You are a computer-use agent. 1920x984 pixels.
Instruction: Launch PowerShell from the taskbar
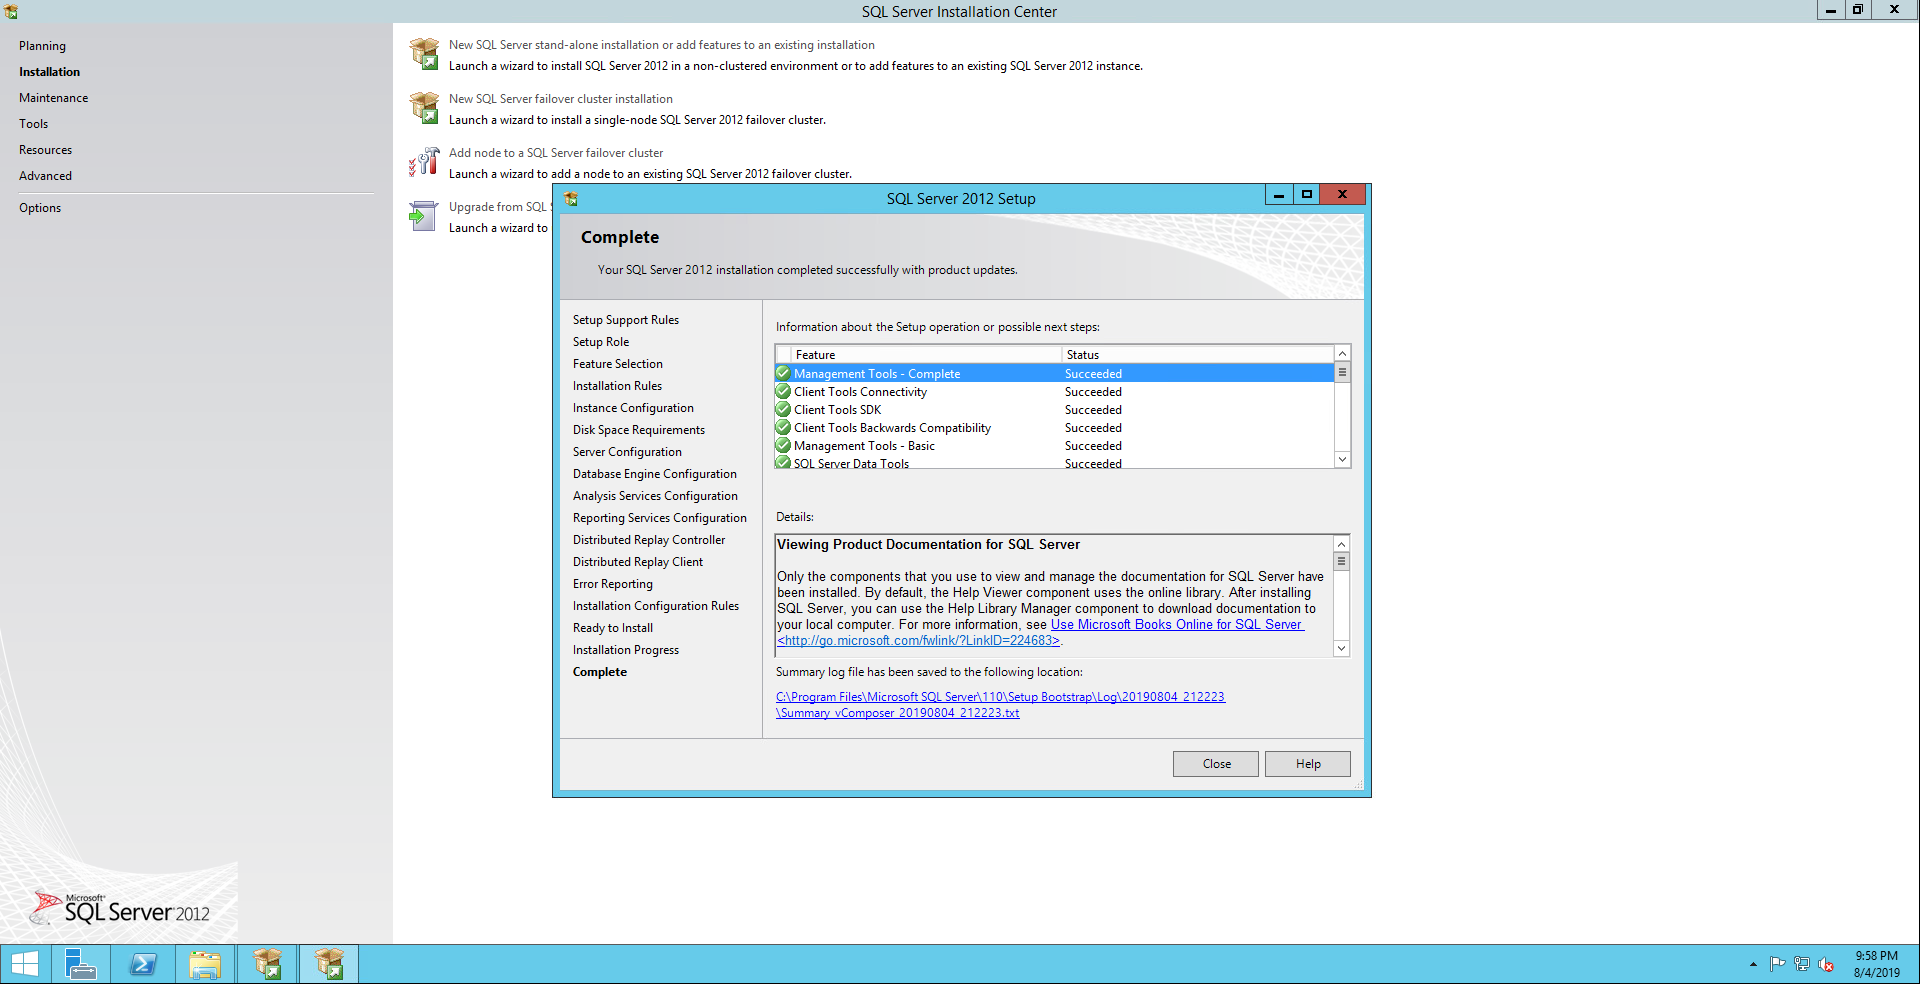click(x=143, y=964)
